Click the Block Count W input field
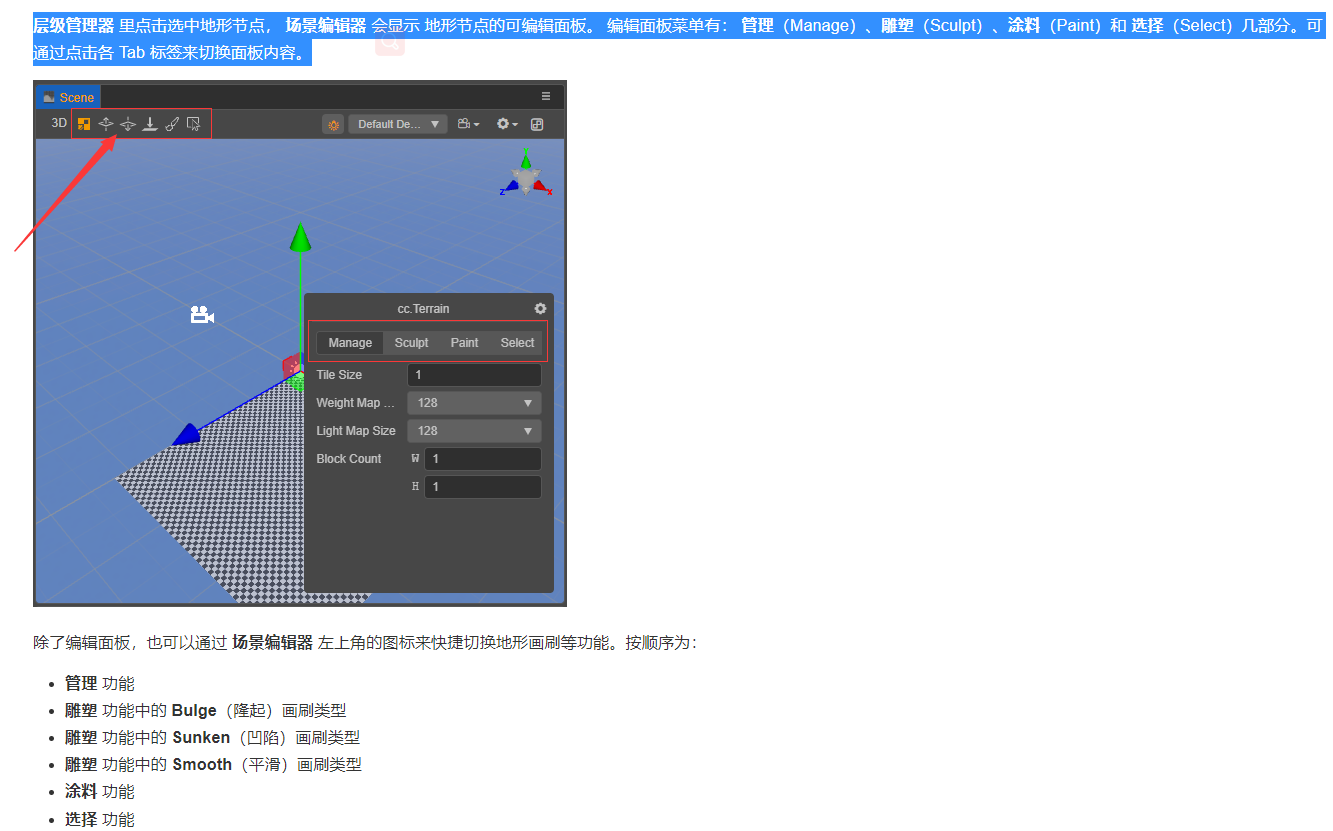The image size is (1333, 831). coord(482,459)
